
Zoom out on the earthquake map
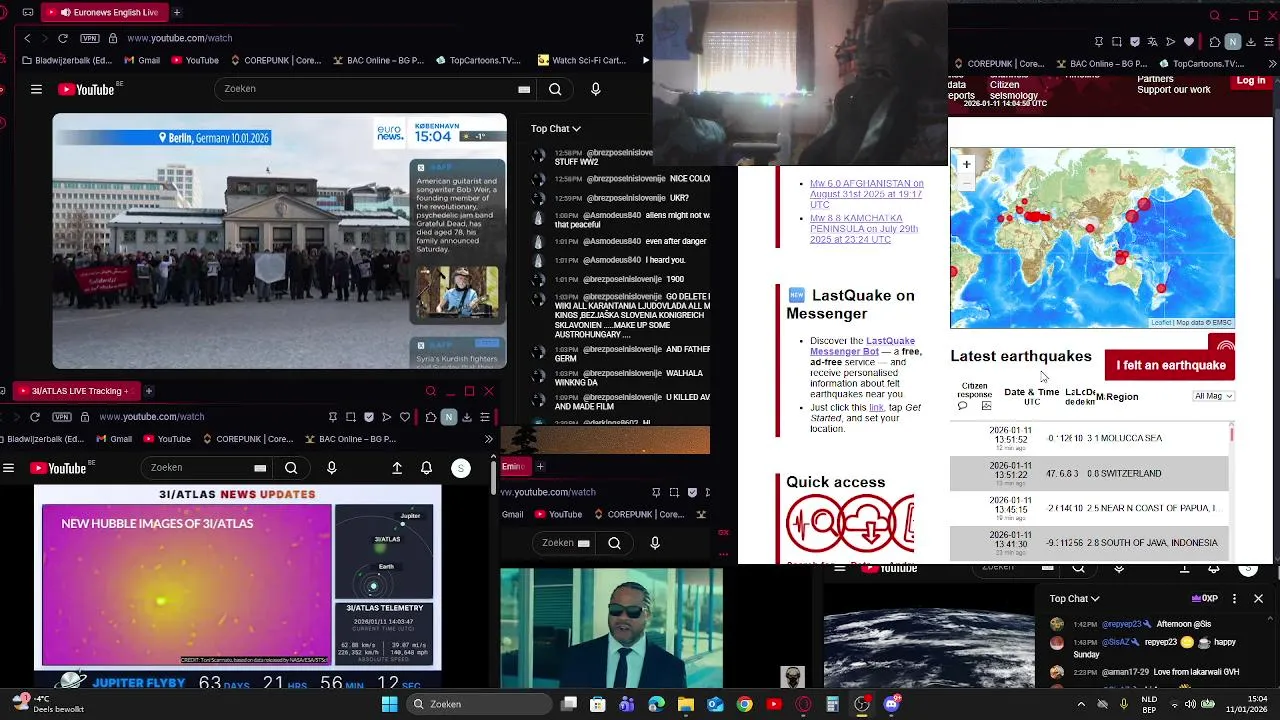click(x=966, y=181)
